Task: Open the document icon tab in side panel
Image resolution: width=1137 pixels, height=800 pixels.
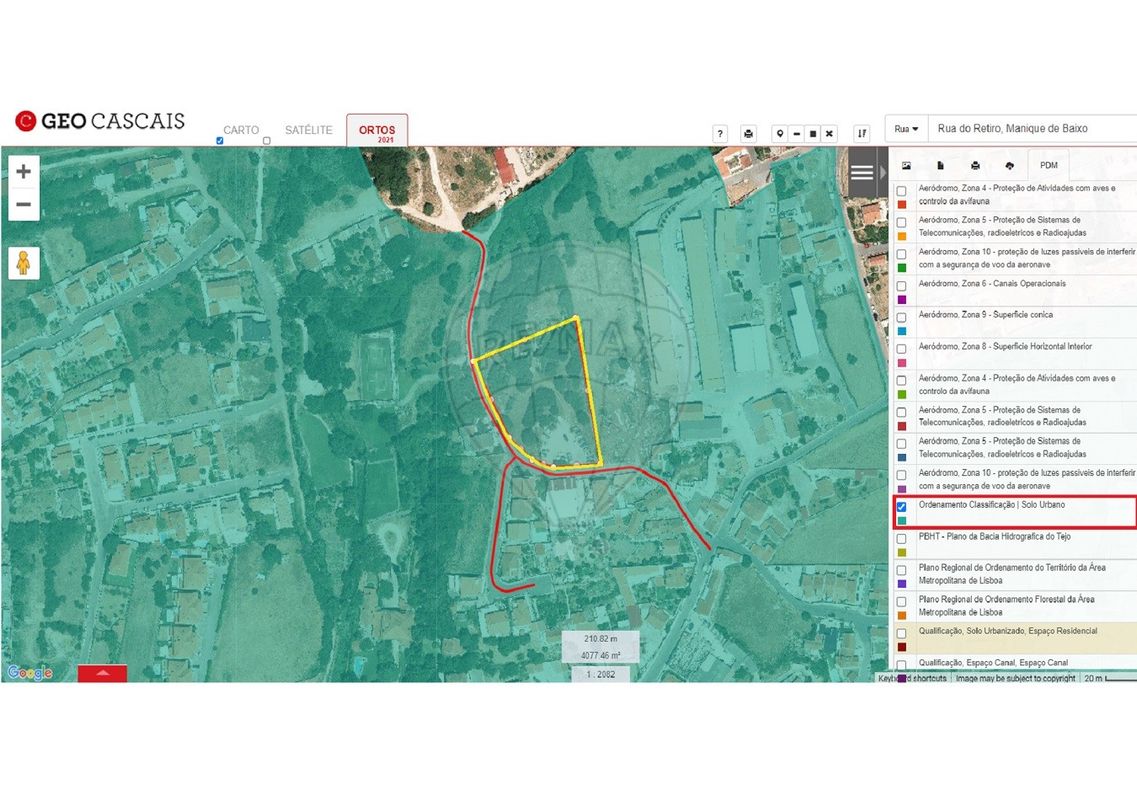Action: click(940, 165)
